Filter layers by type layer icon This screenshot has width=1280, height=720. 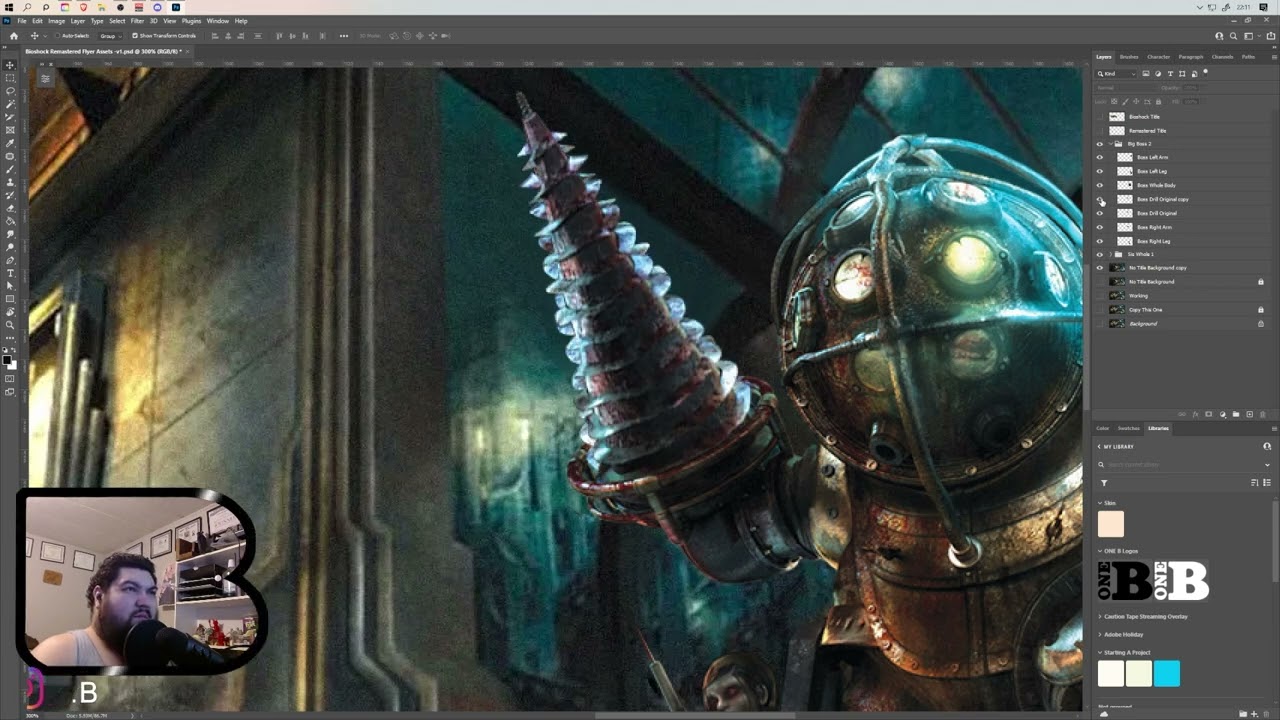(1170, 73)
